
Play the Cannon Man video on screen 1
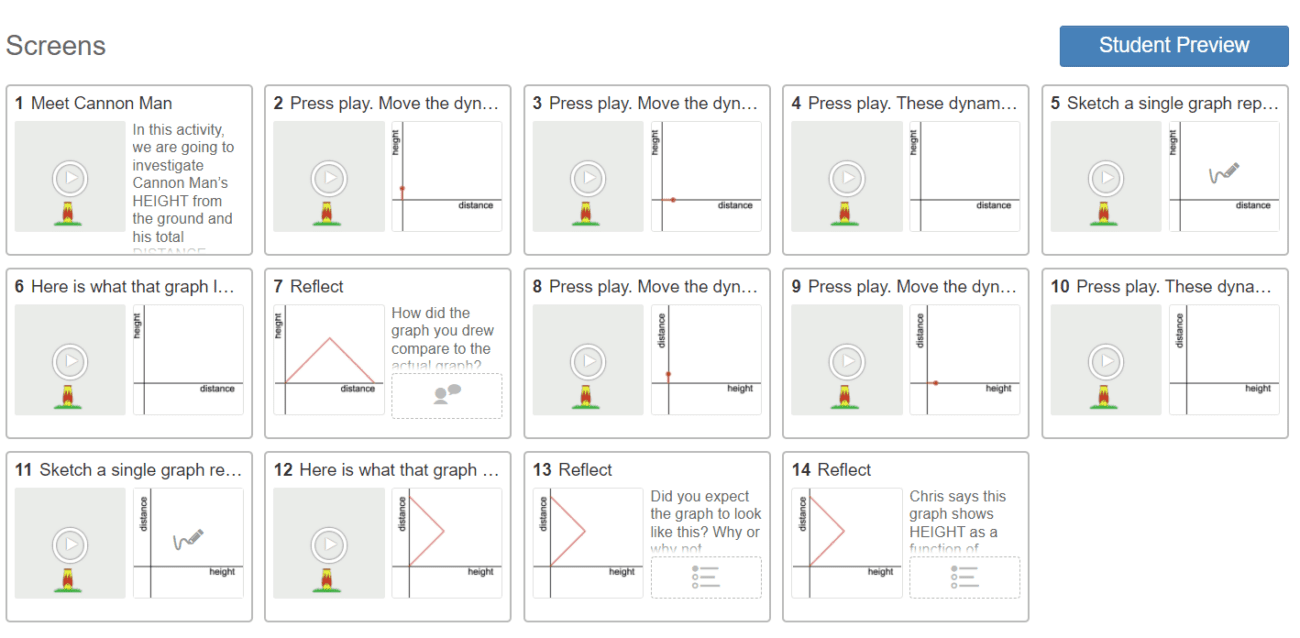point(69,177)
